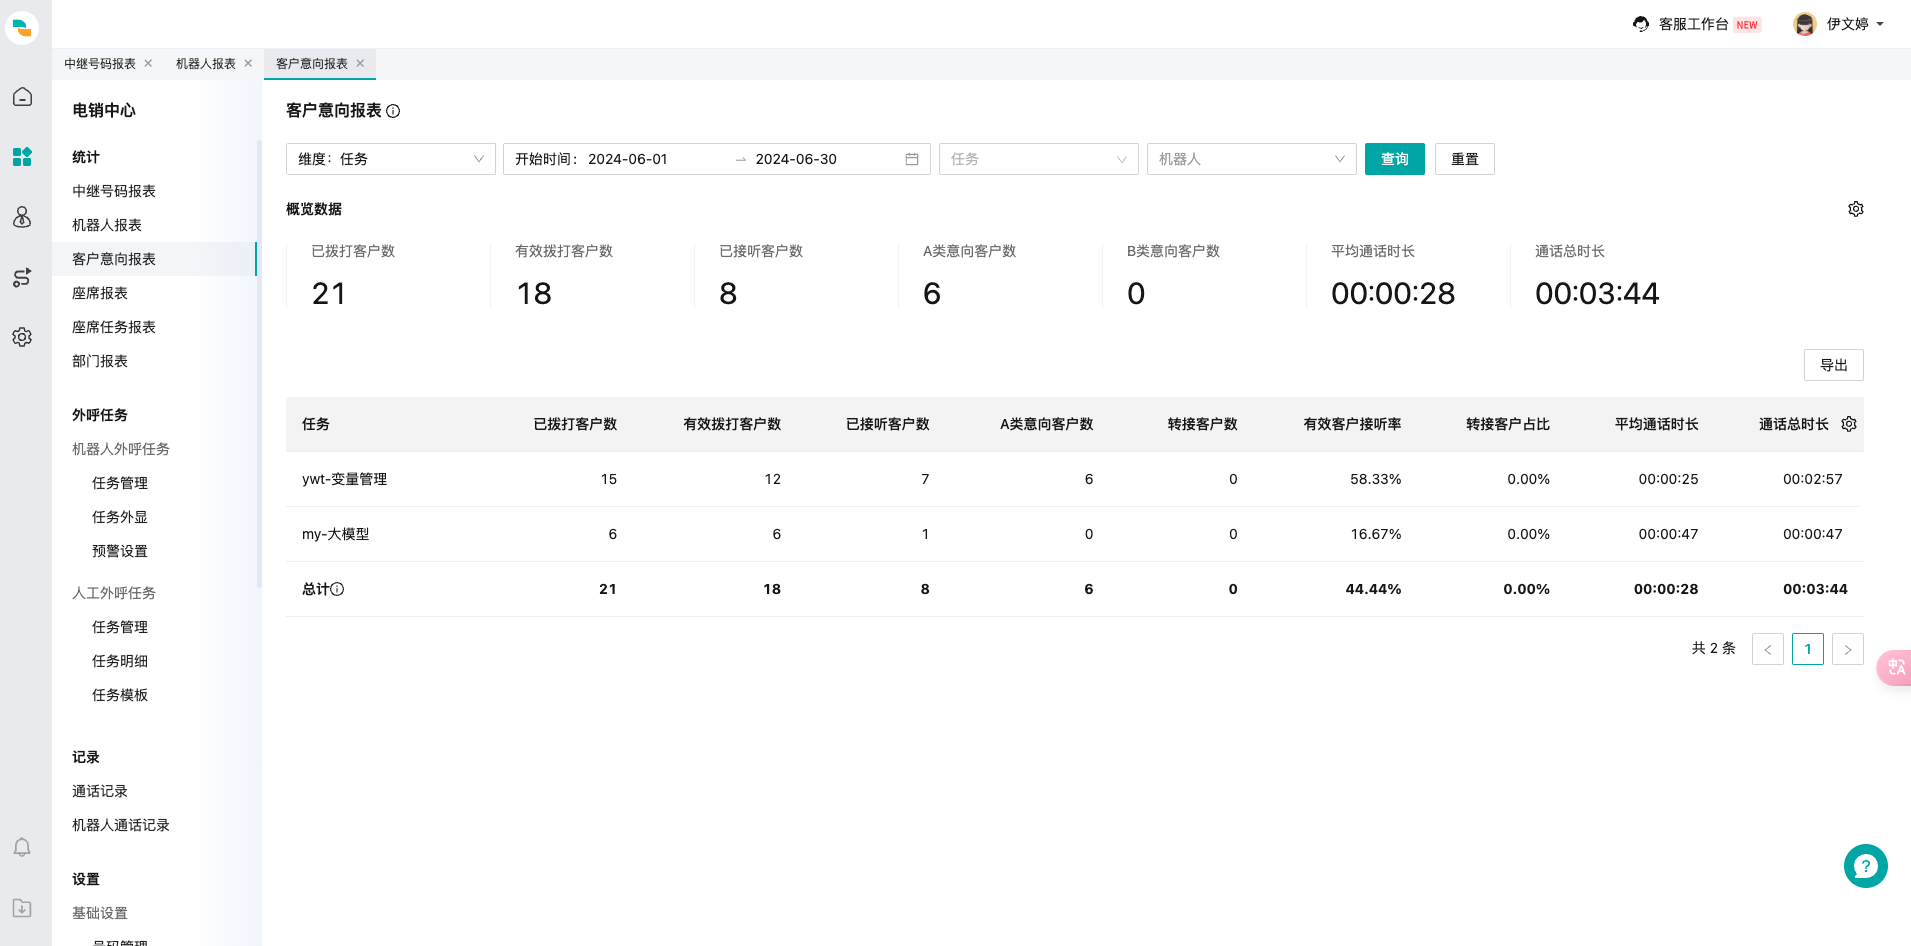Open 机器人报表 in sidebar menu
This screenshot has height=946, width=1911.
point(107,225)
